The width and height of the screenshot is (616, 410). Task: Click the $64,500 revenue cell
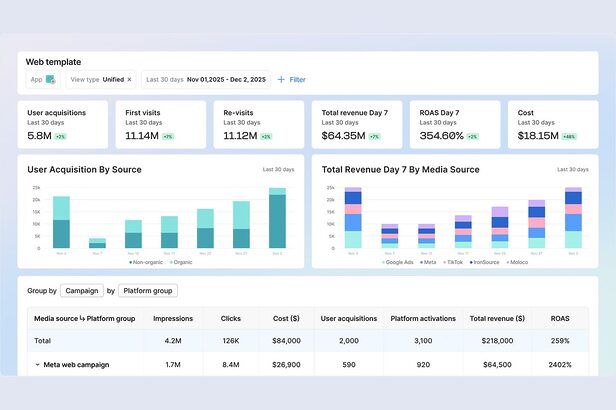(497, 364)
